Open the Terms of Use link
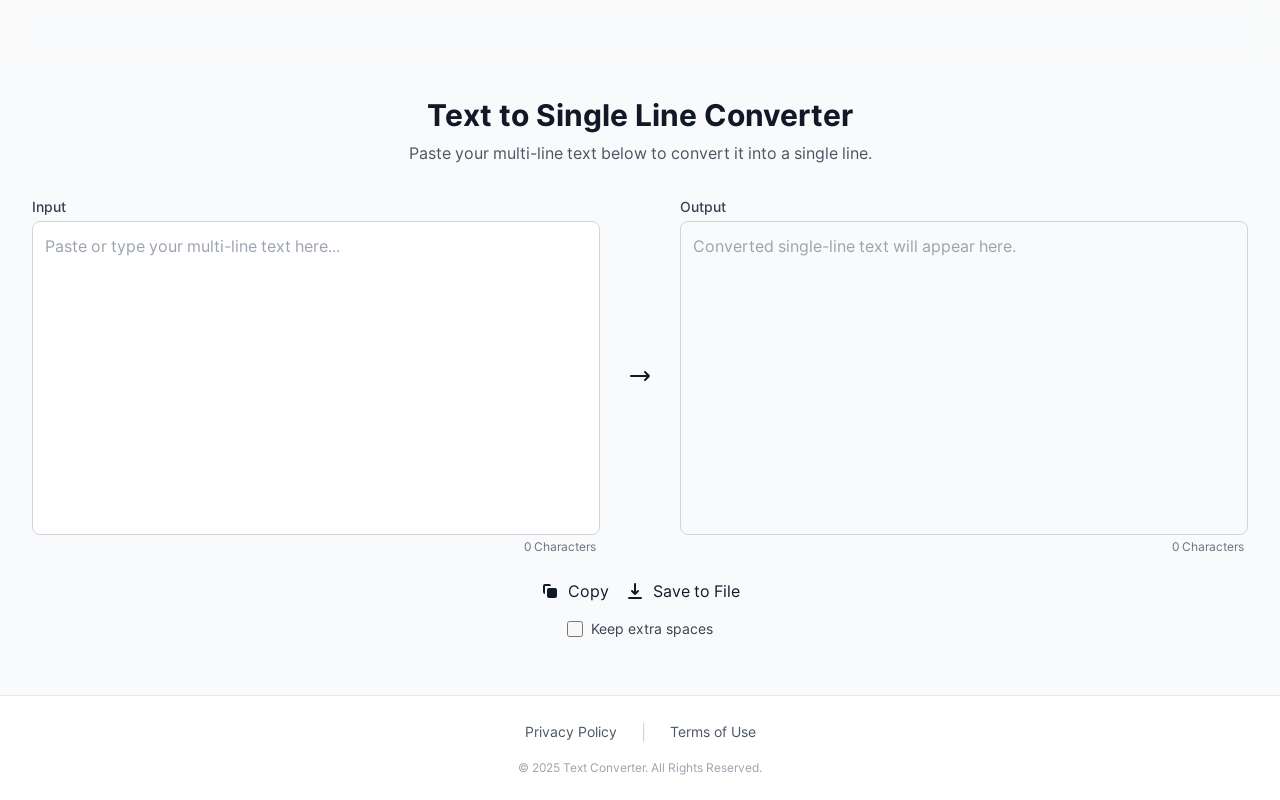 [713, 732]
